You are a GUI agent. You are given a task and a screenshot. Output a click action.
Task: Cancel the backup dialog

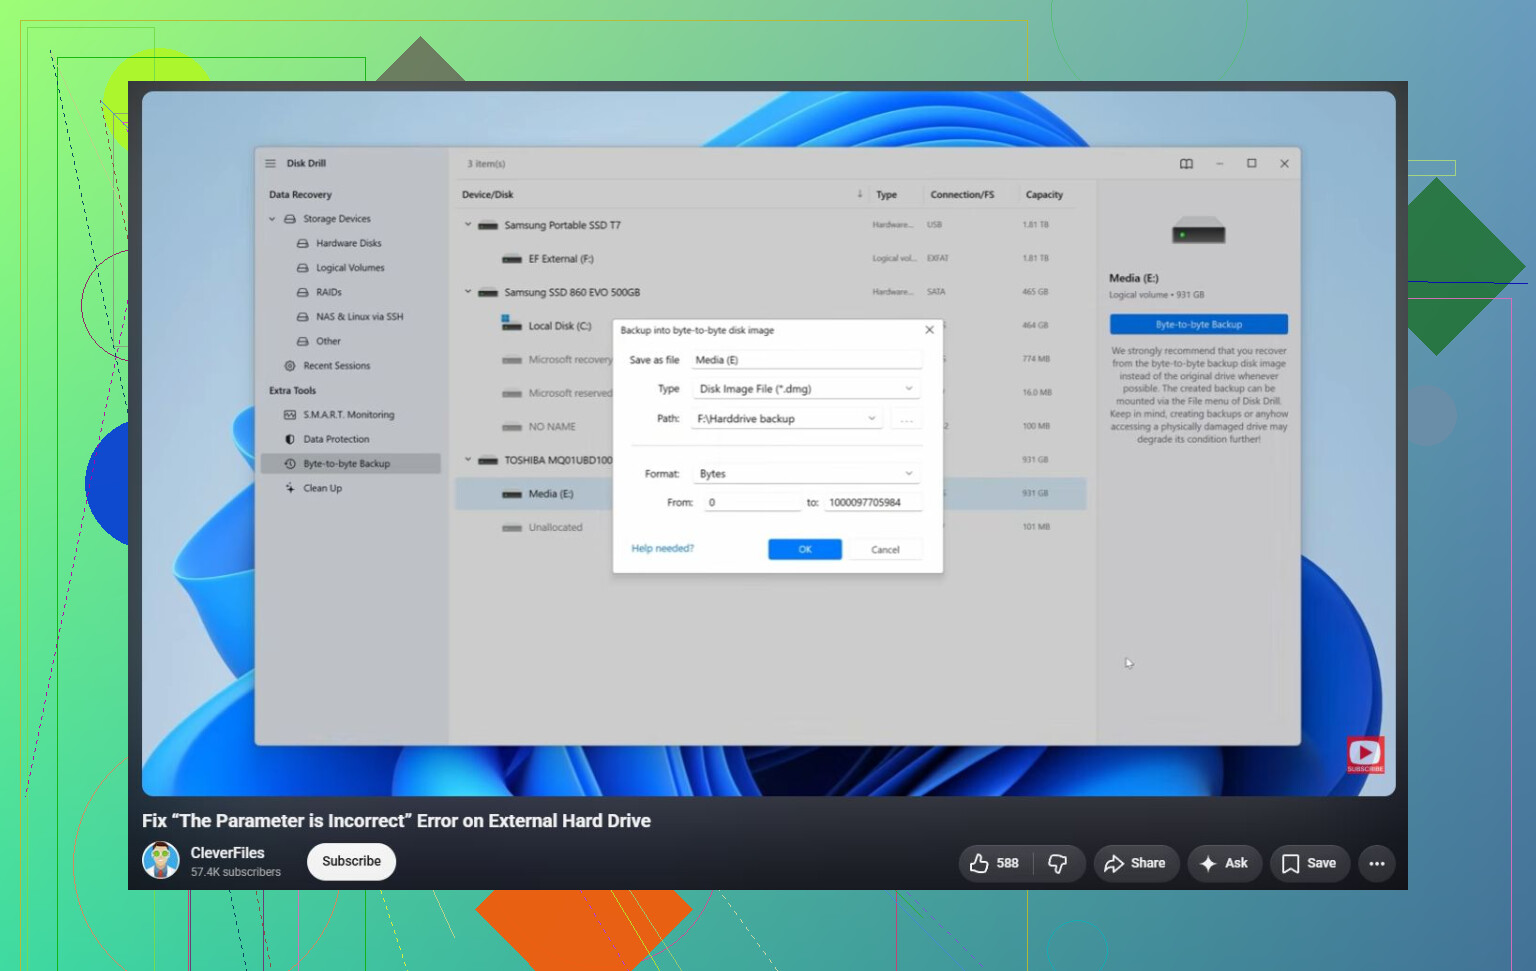pyautogui.click(x=885, y=549)
